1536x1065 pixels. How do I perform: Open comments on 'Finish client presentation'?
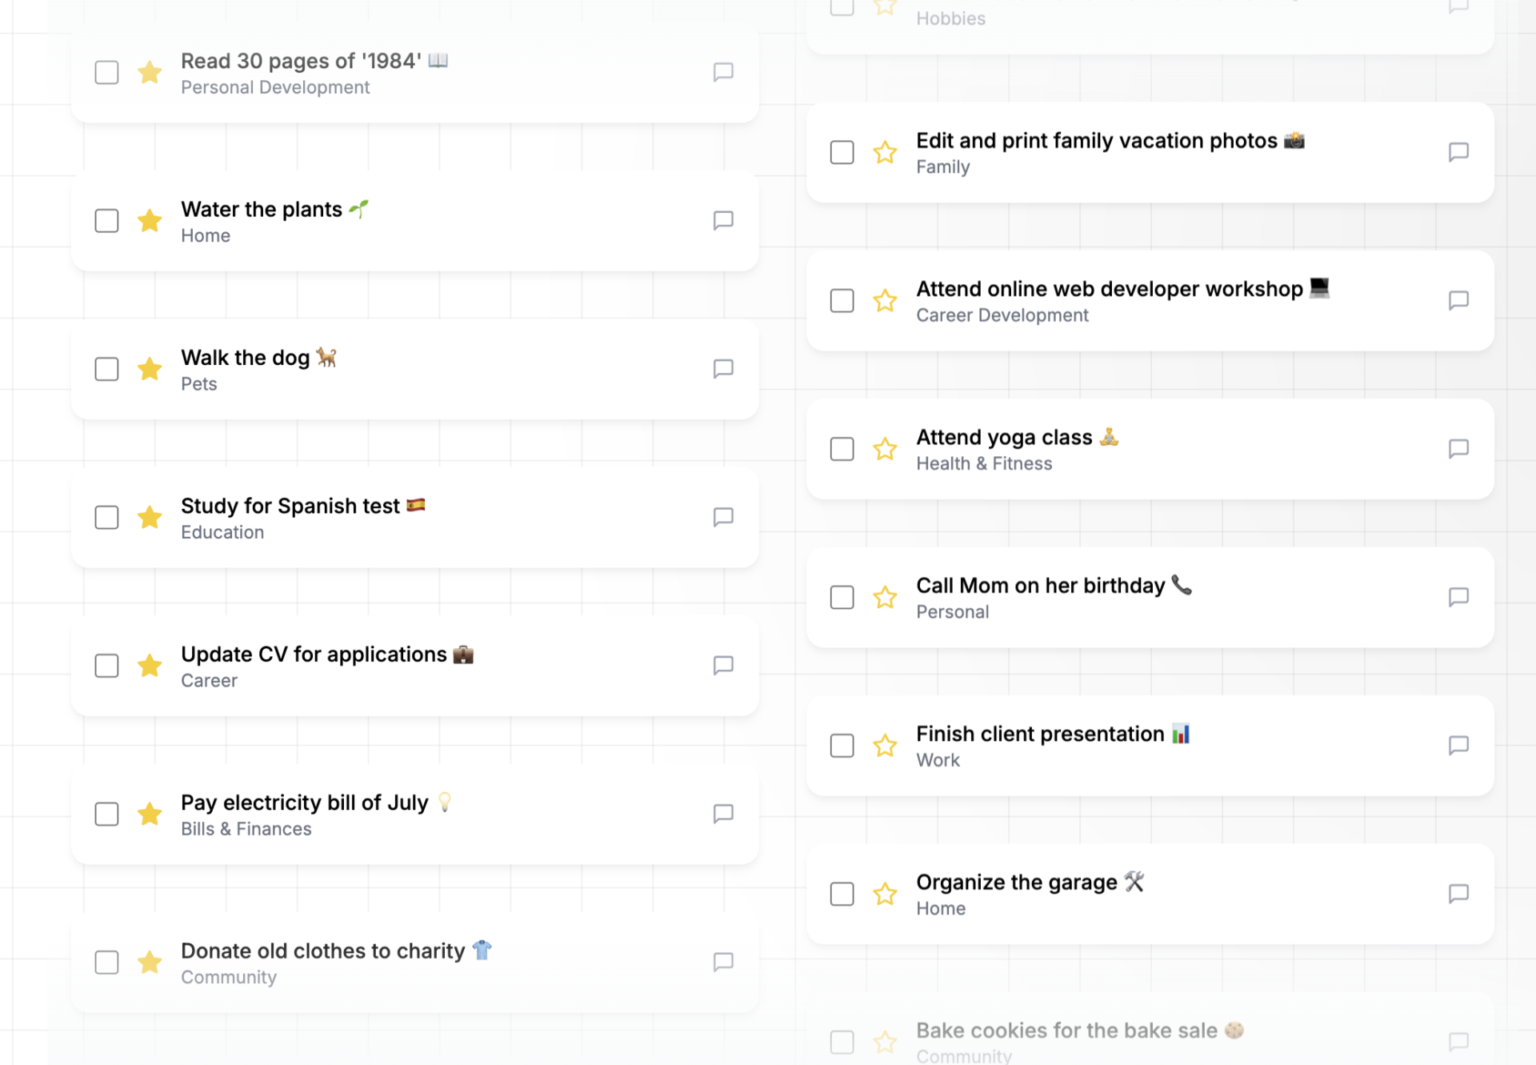click(x=1458, y=745)
